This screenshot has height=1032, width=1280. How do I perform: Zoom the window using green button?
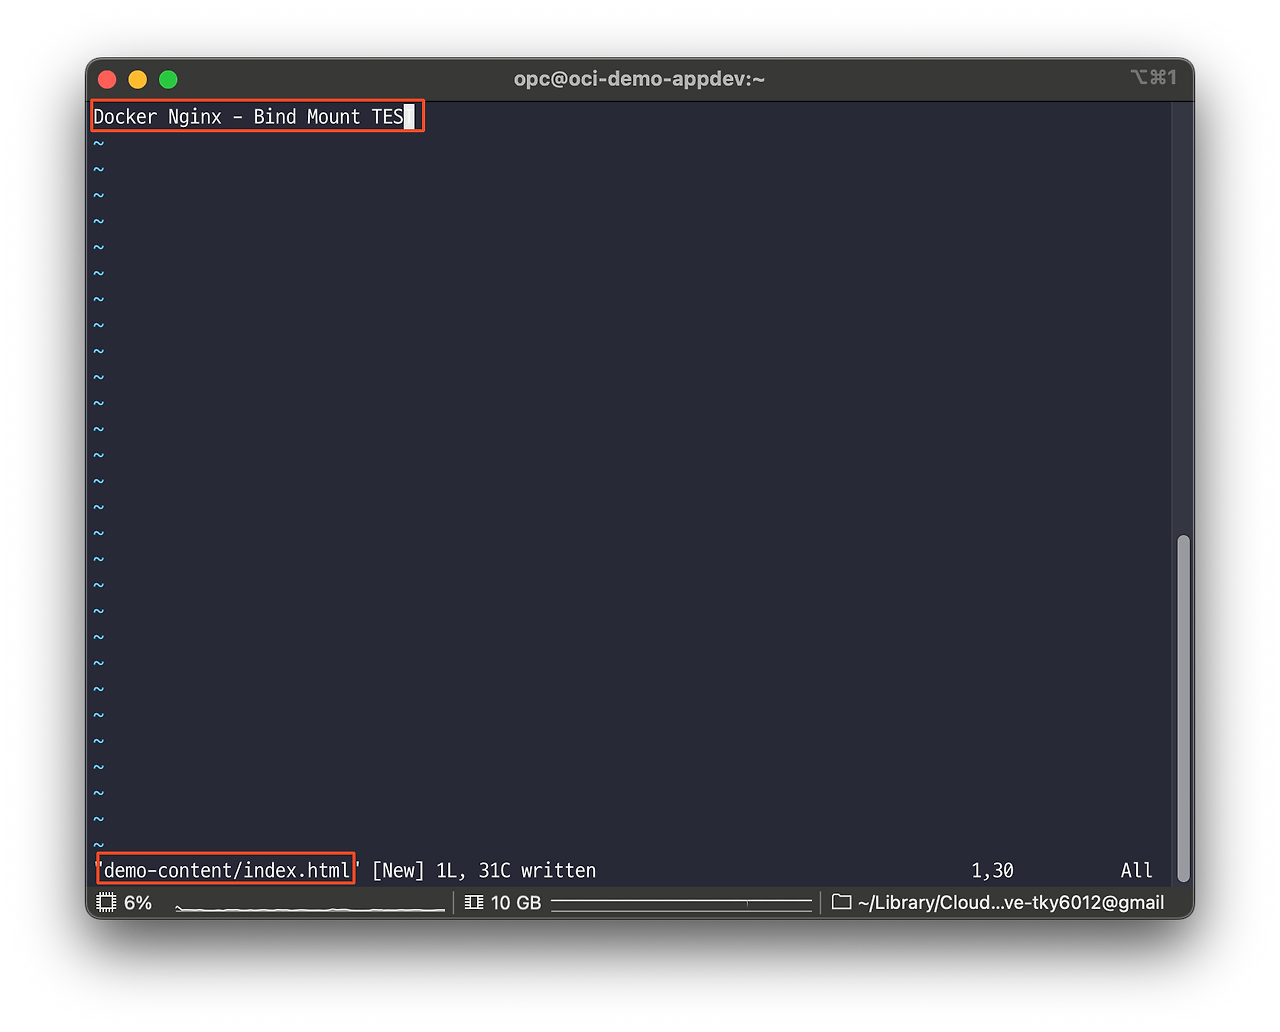click(168, 79)
